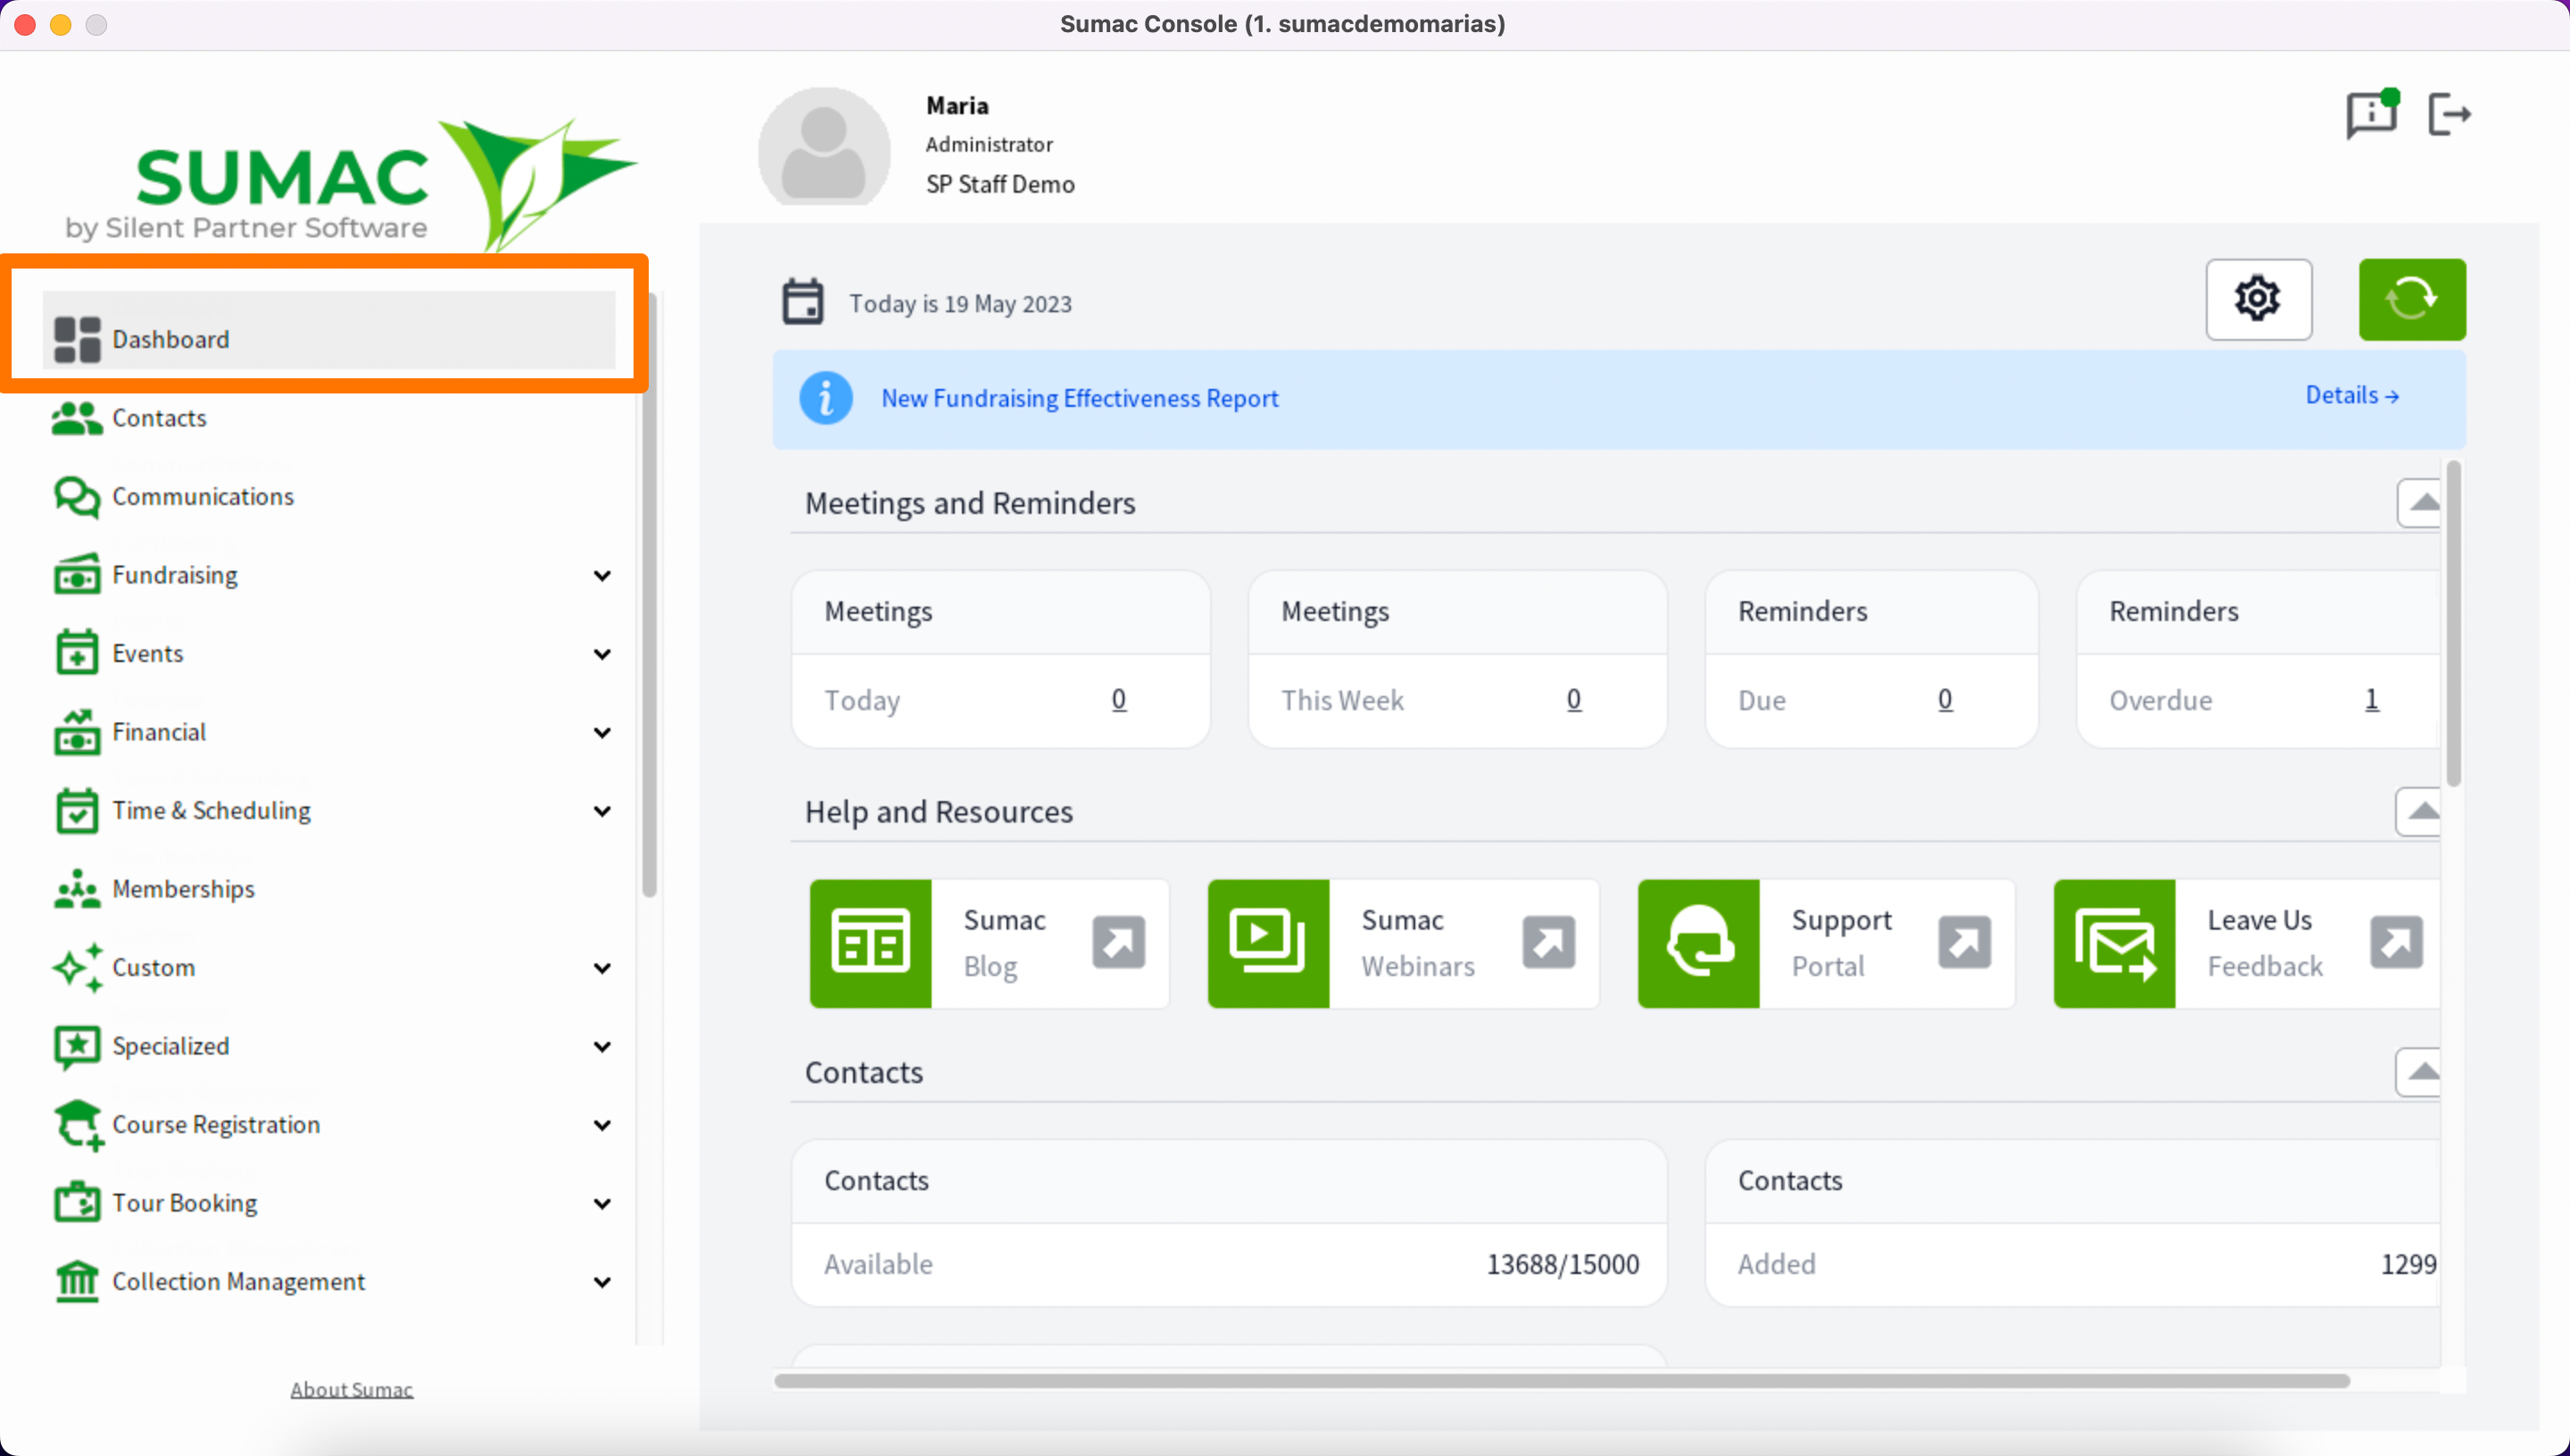Open the Sumac Webinars external link arrow

(1548, 942)
